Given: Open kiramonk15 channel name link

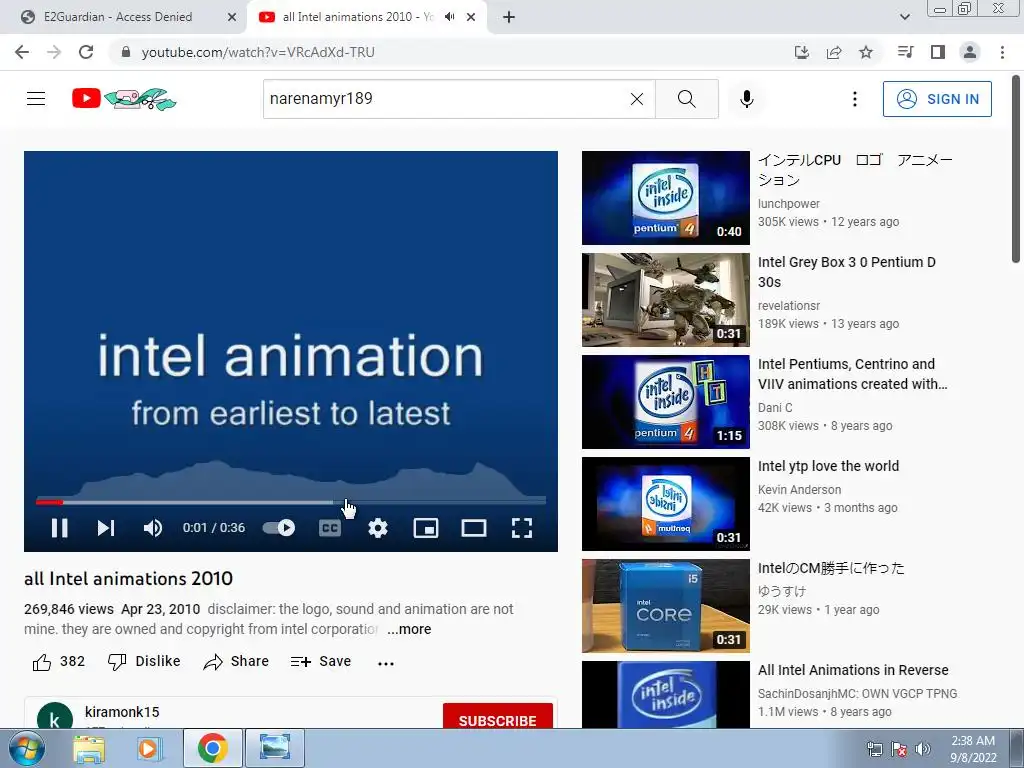Looking at the screenshot, I should [122, 712].
